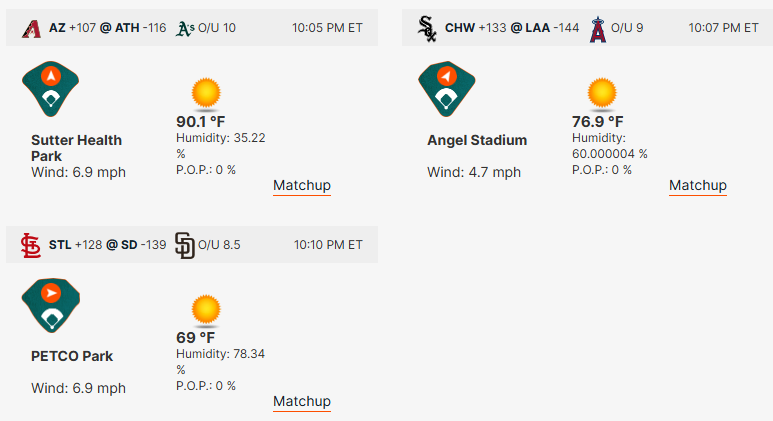Select the STL +128 @ SD -139 header
Screen dimensions: 773x421
tap(107, 245)
